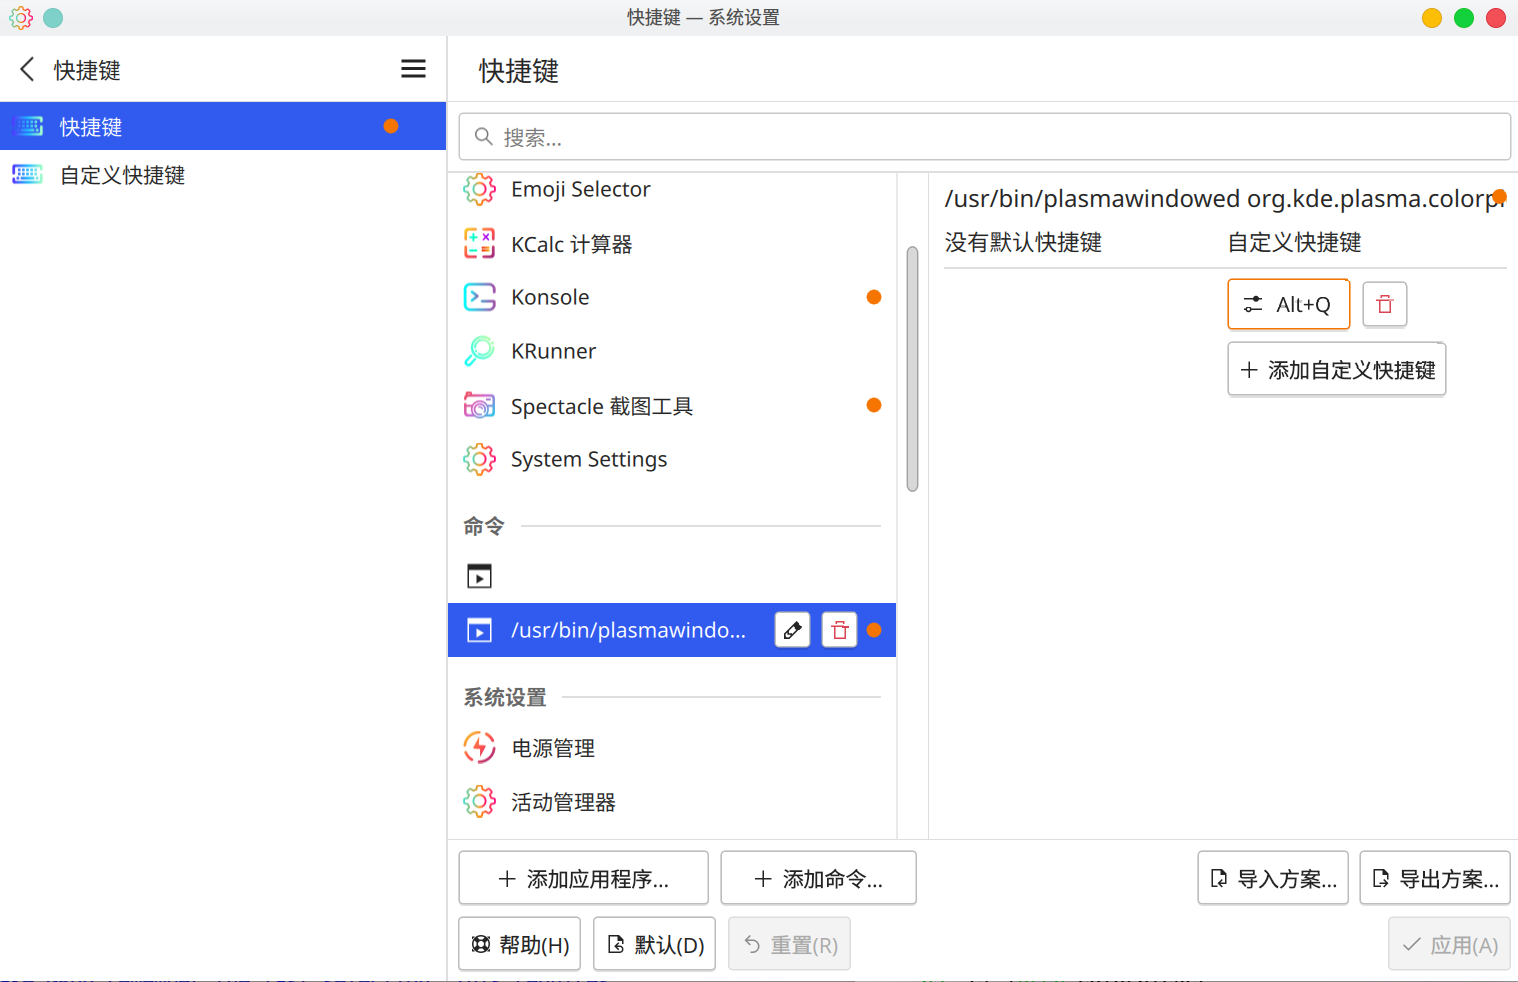Click the 添加命令 button

tap(818, 877)
